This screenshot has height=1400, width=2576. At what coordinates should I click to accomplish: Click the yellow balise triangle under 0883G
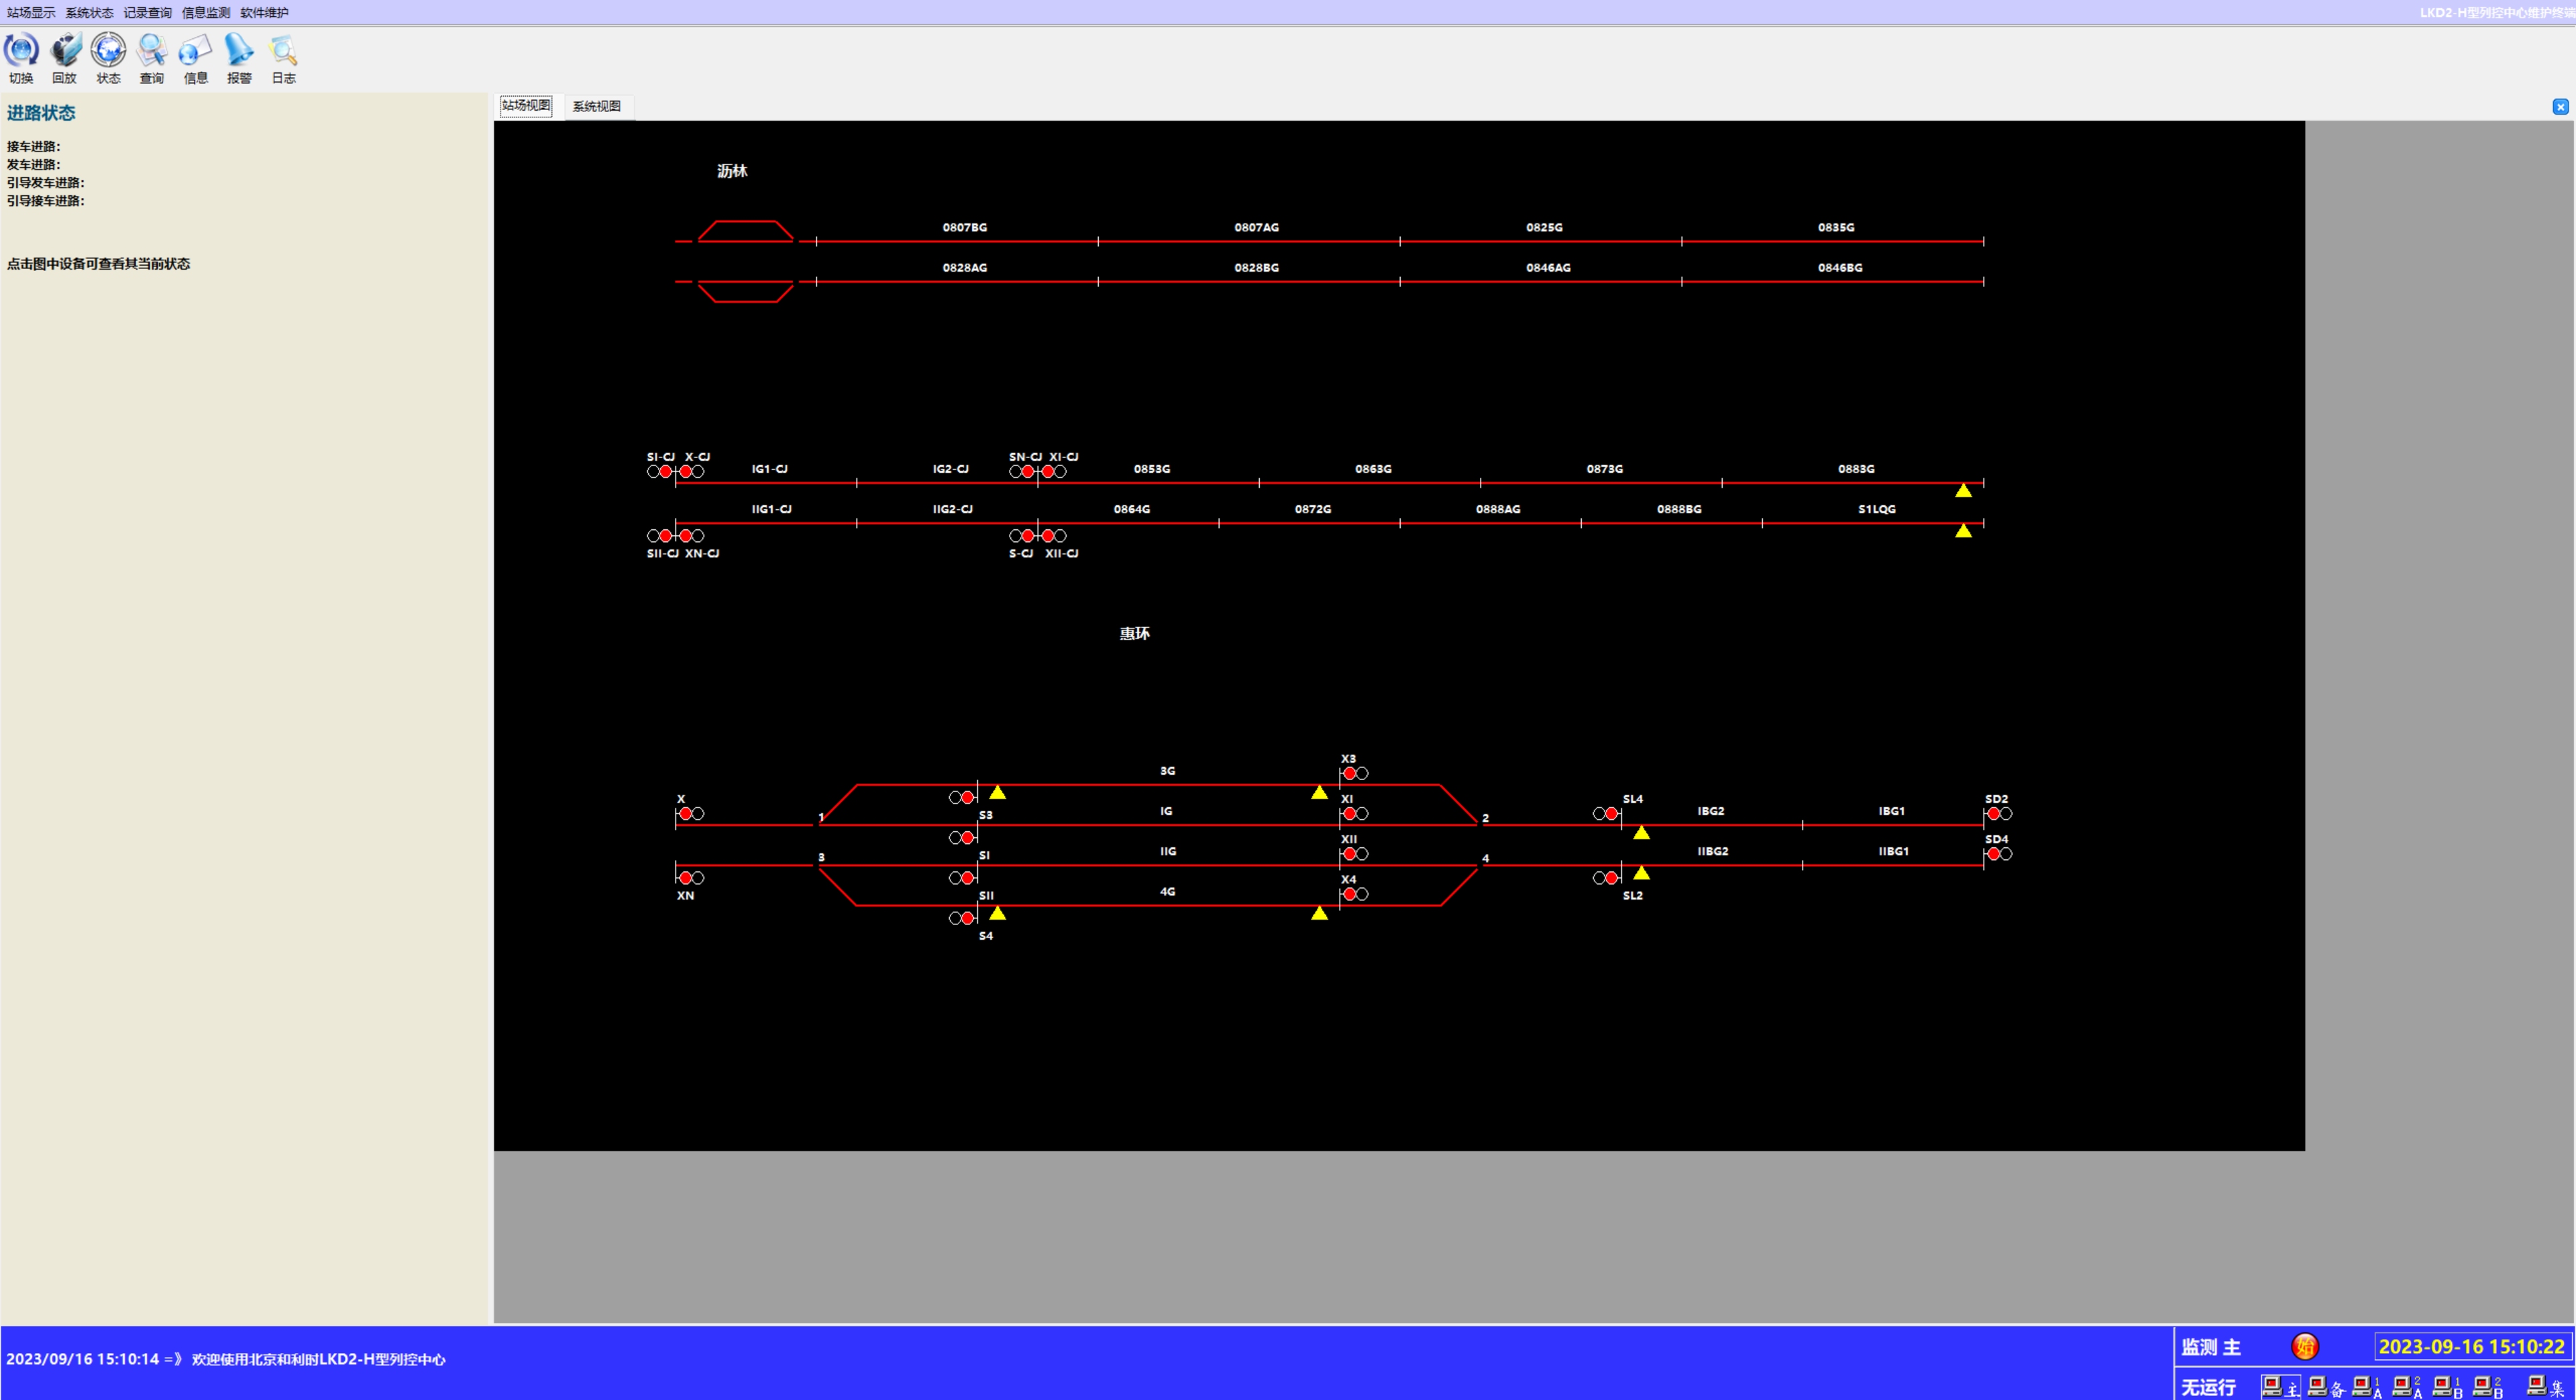pos(1963,491)
